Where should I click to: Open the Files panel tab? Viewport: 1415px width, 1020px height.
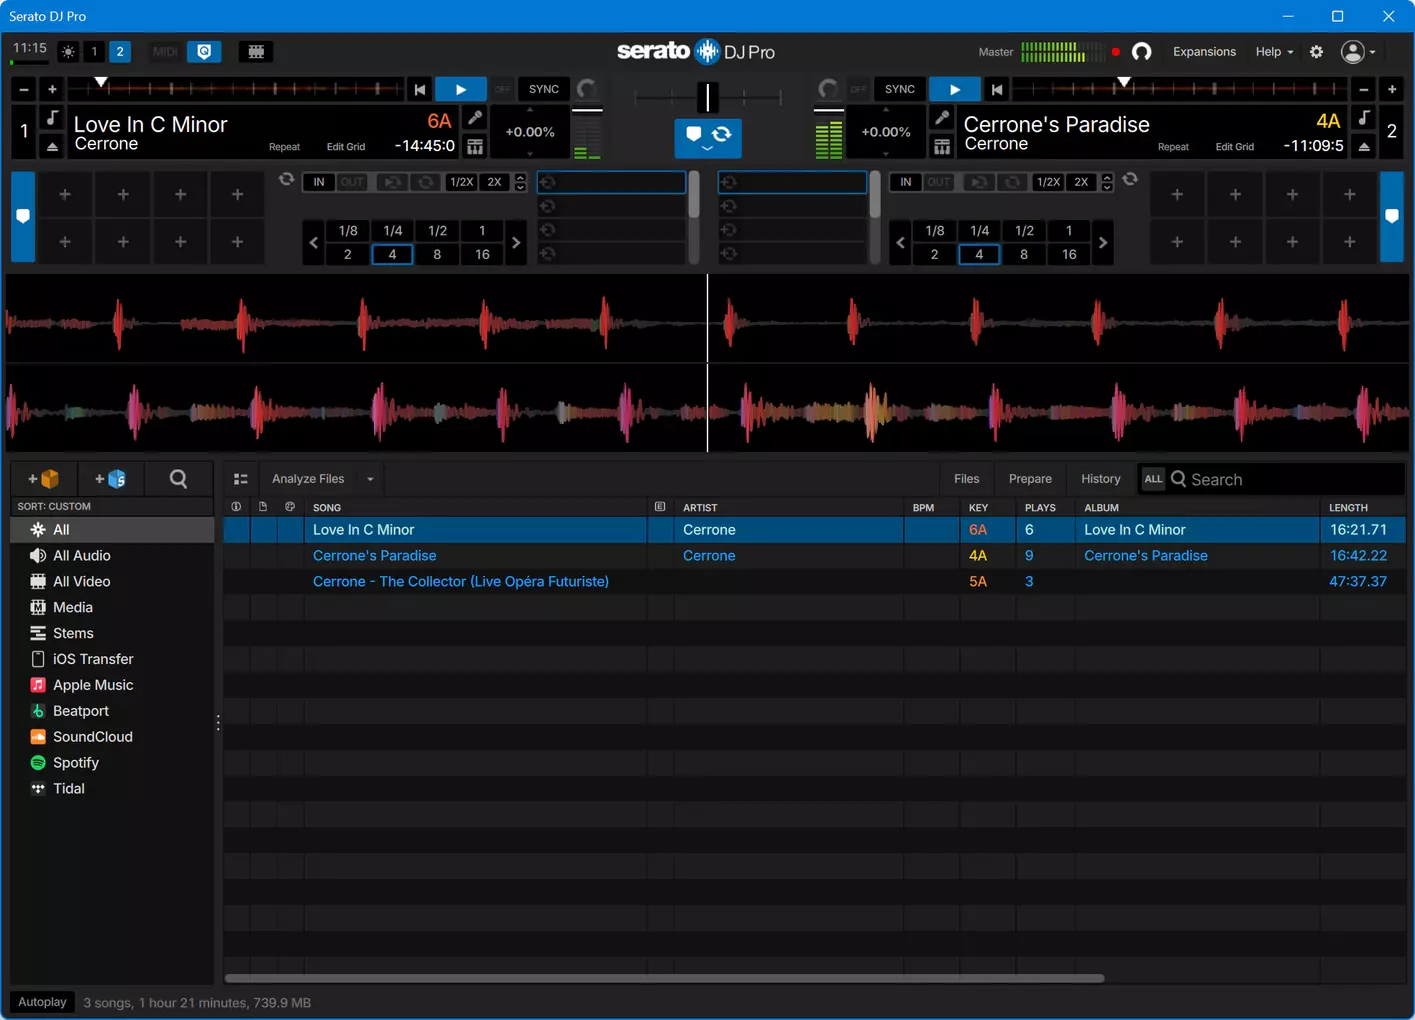[x=966, y=479]
